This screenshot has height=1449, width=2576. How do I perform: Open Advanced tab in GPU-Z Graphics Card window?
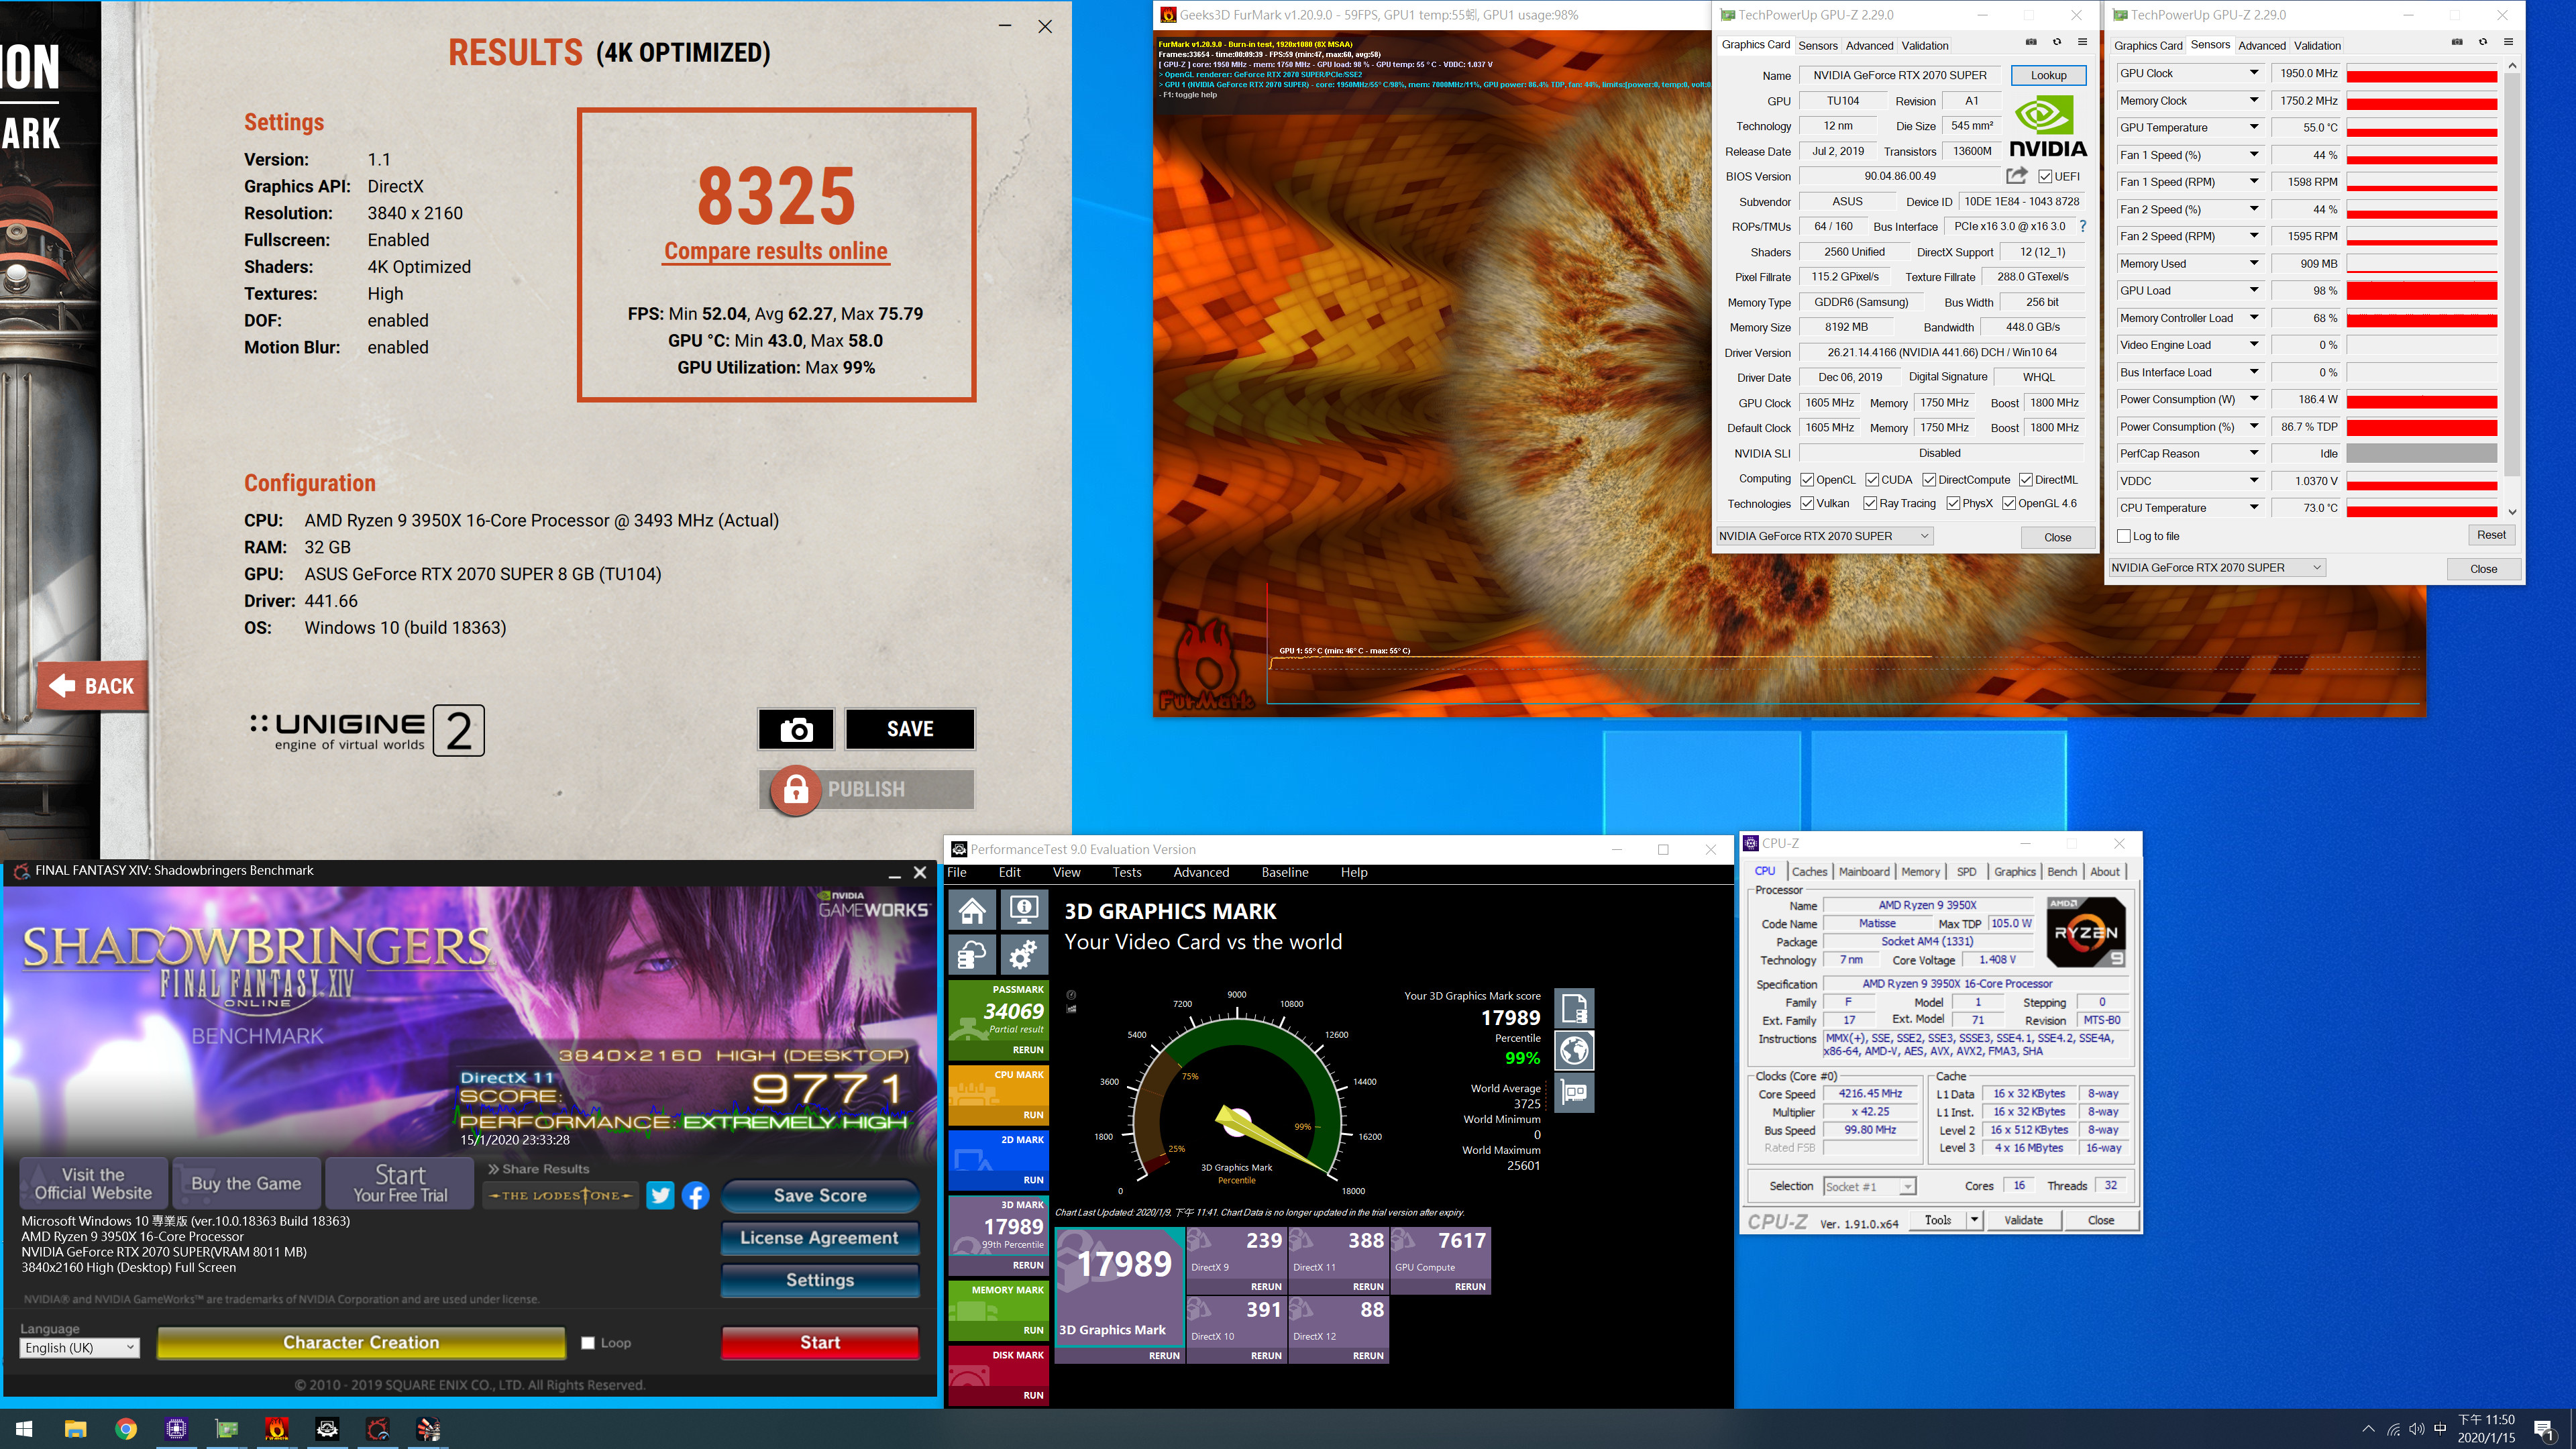coord(1869,45)
